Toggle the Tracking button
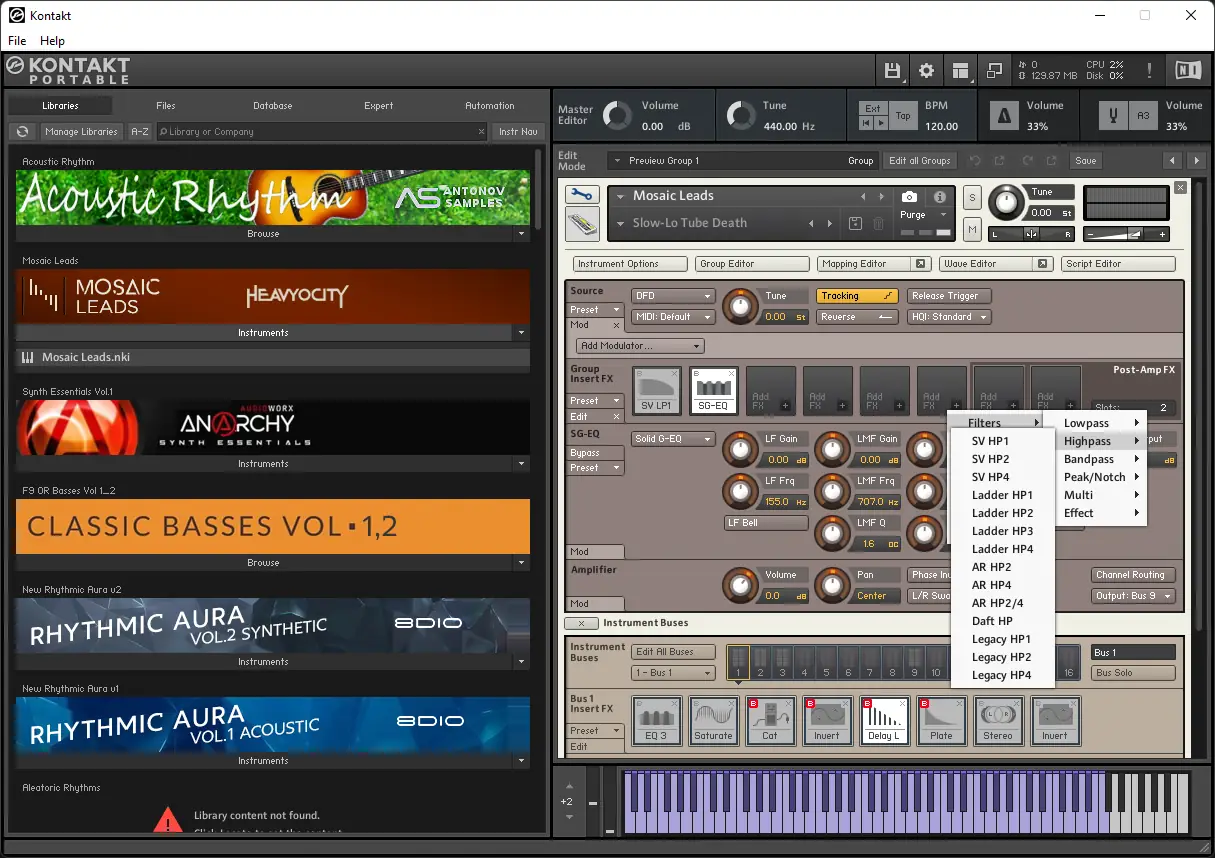1215x858 pixels. click(857, 296)
